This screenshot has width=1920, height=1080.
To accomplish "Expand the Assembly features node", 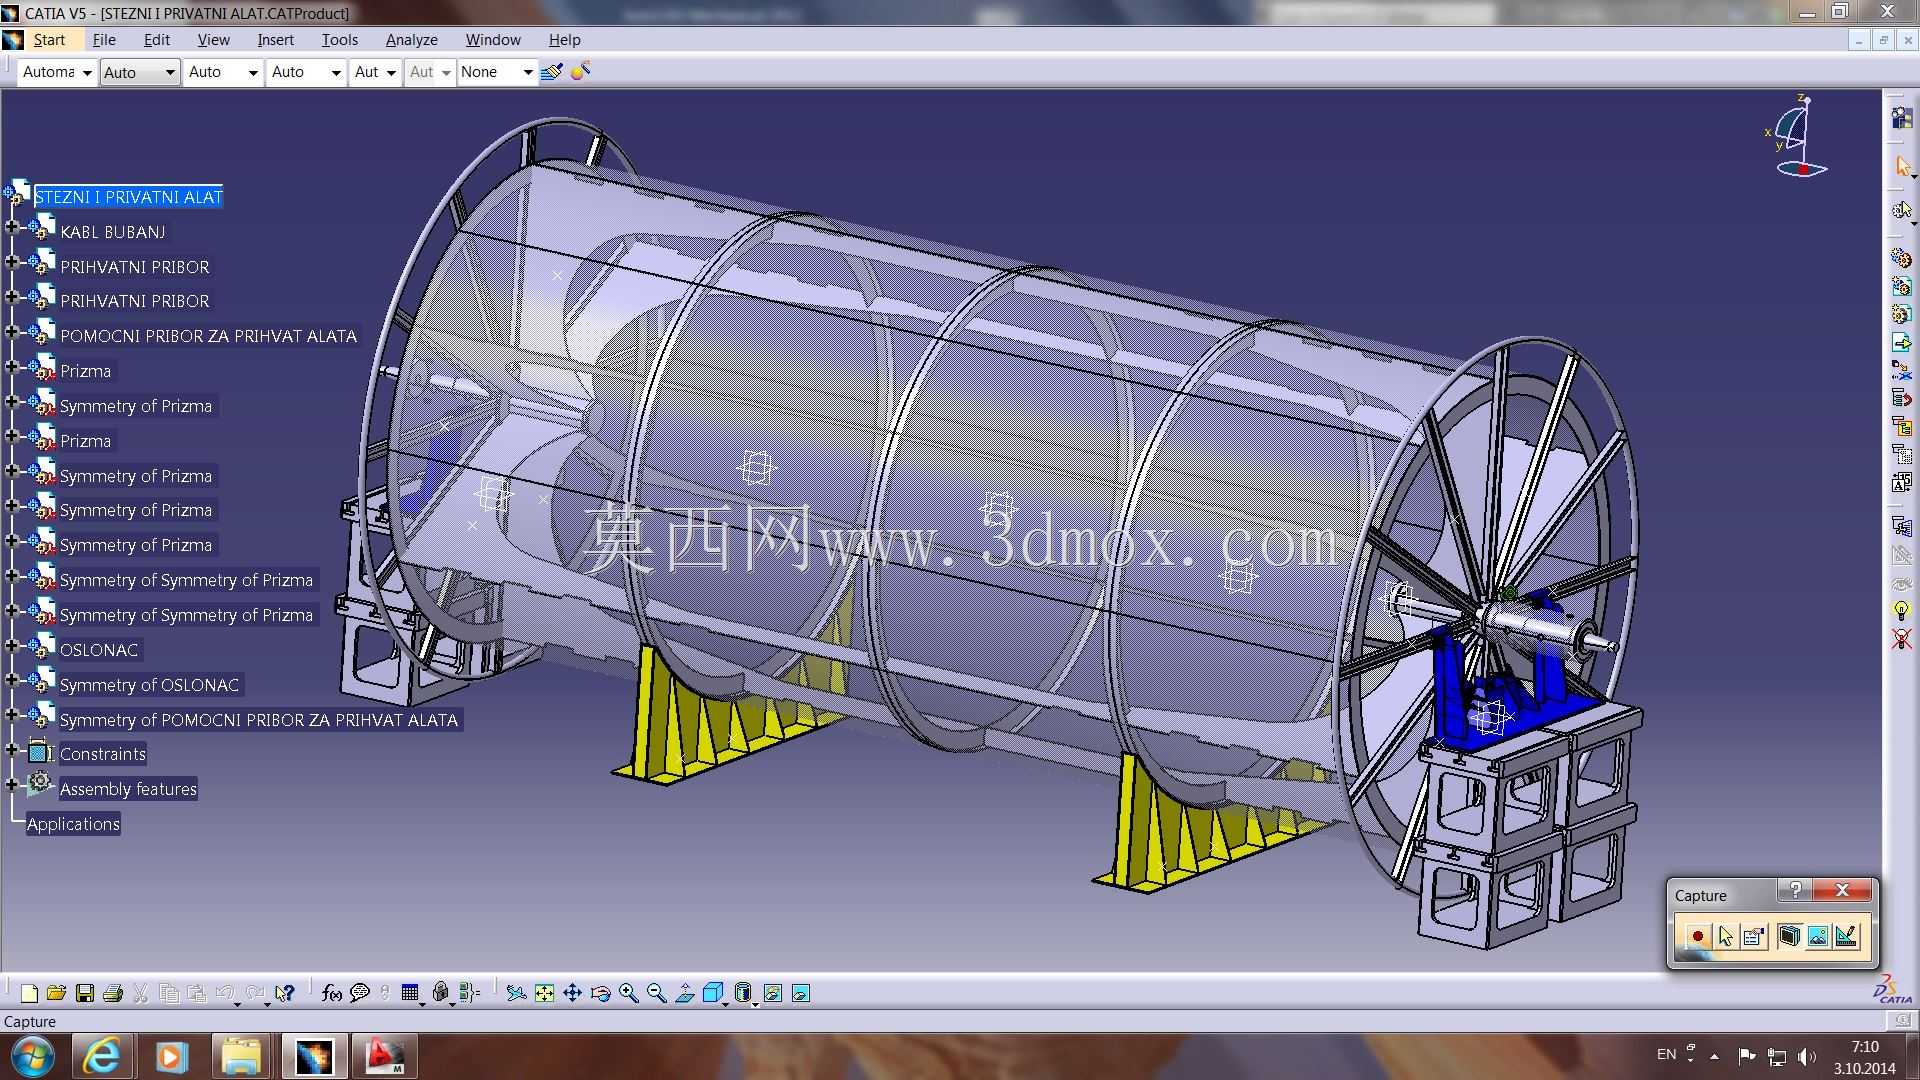I will click(12, 785).
